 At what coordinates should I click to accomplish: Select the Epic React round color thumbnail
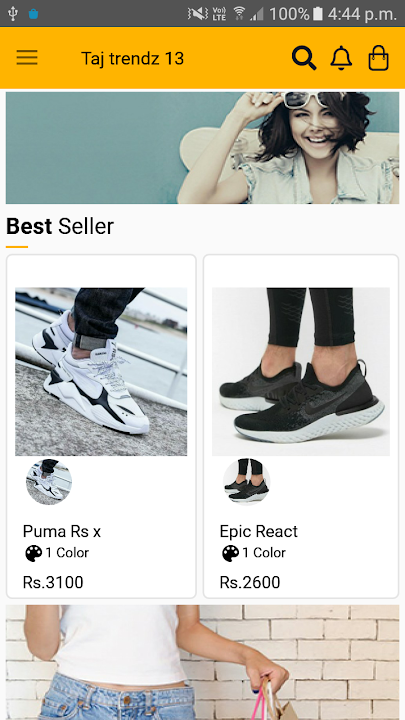click(x=247, y=482)
